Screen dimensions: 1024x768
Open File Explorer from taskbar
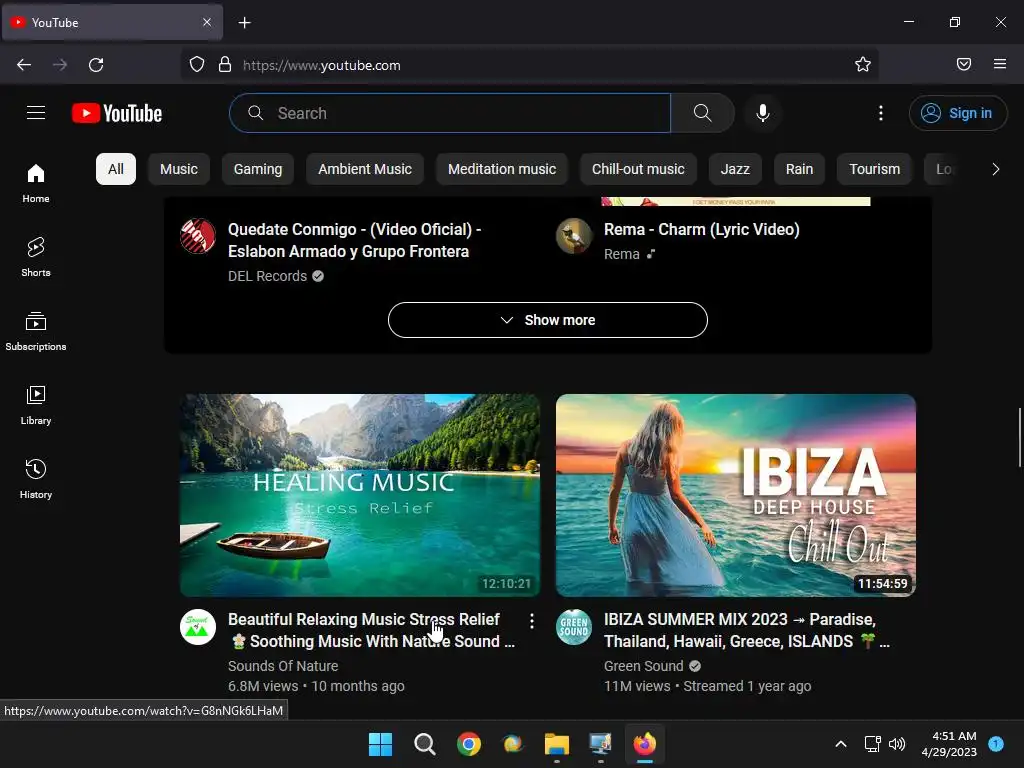(557, 744)
